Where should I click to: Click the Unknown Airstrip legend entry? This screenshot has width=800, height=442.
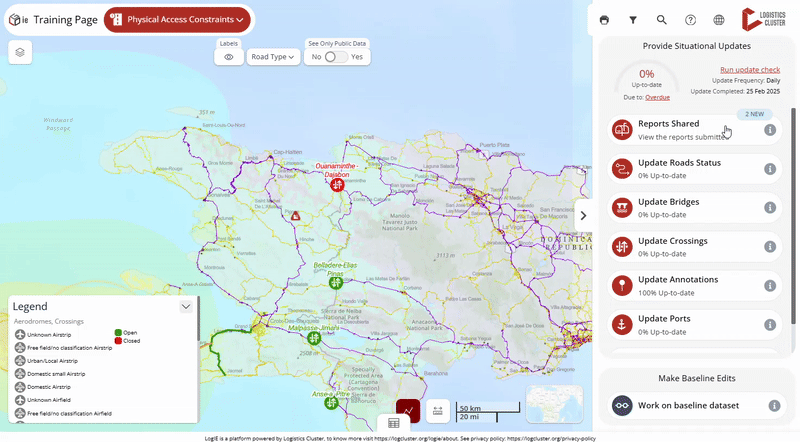click(43, 335)
